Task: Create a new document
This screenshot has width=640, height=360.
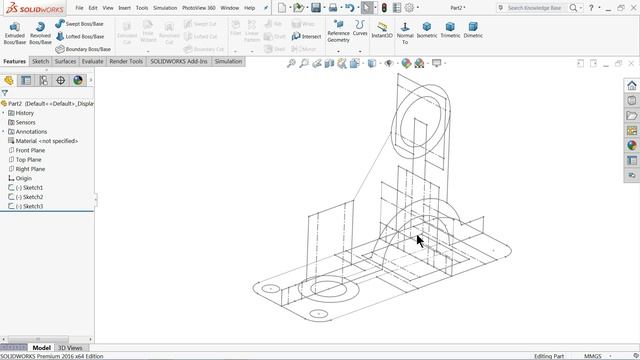Action: [282, 8]
